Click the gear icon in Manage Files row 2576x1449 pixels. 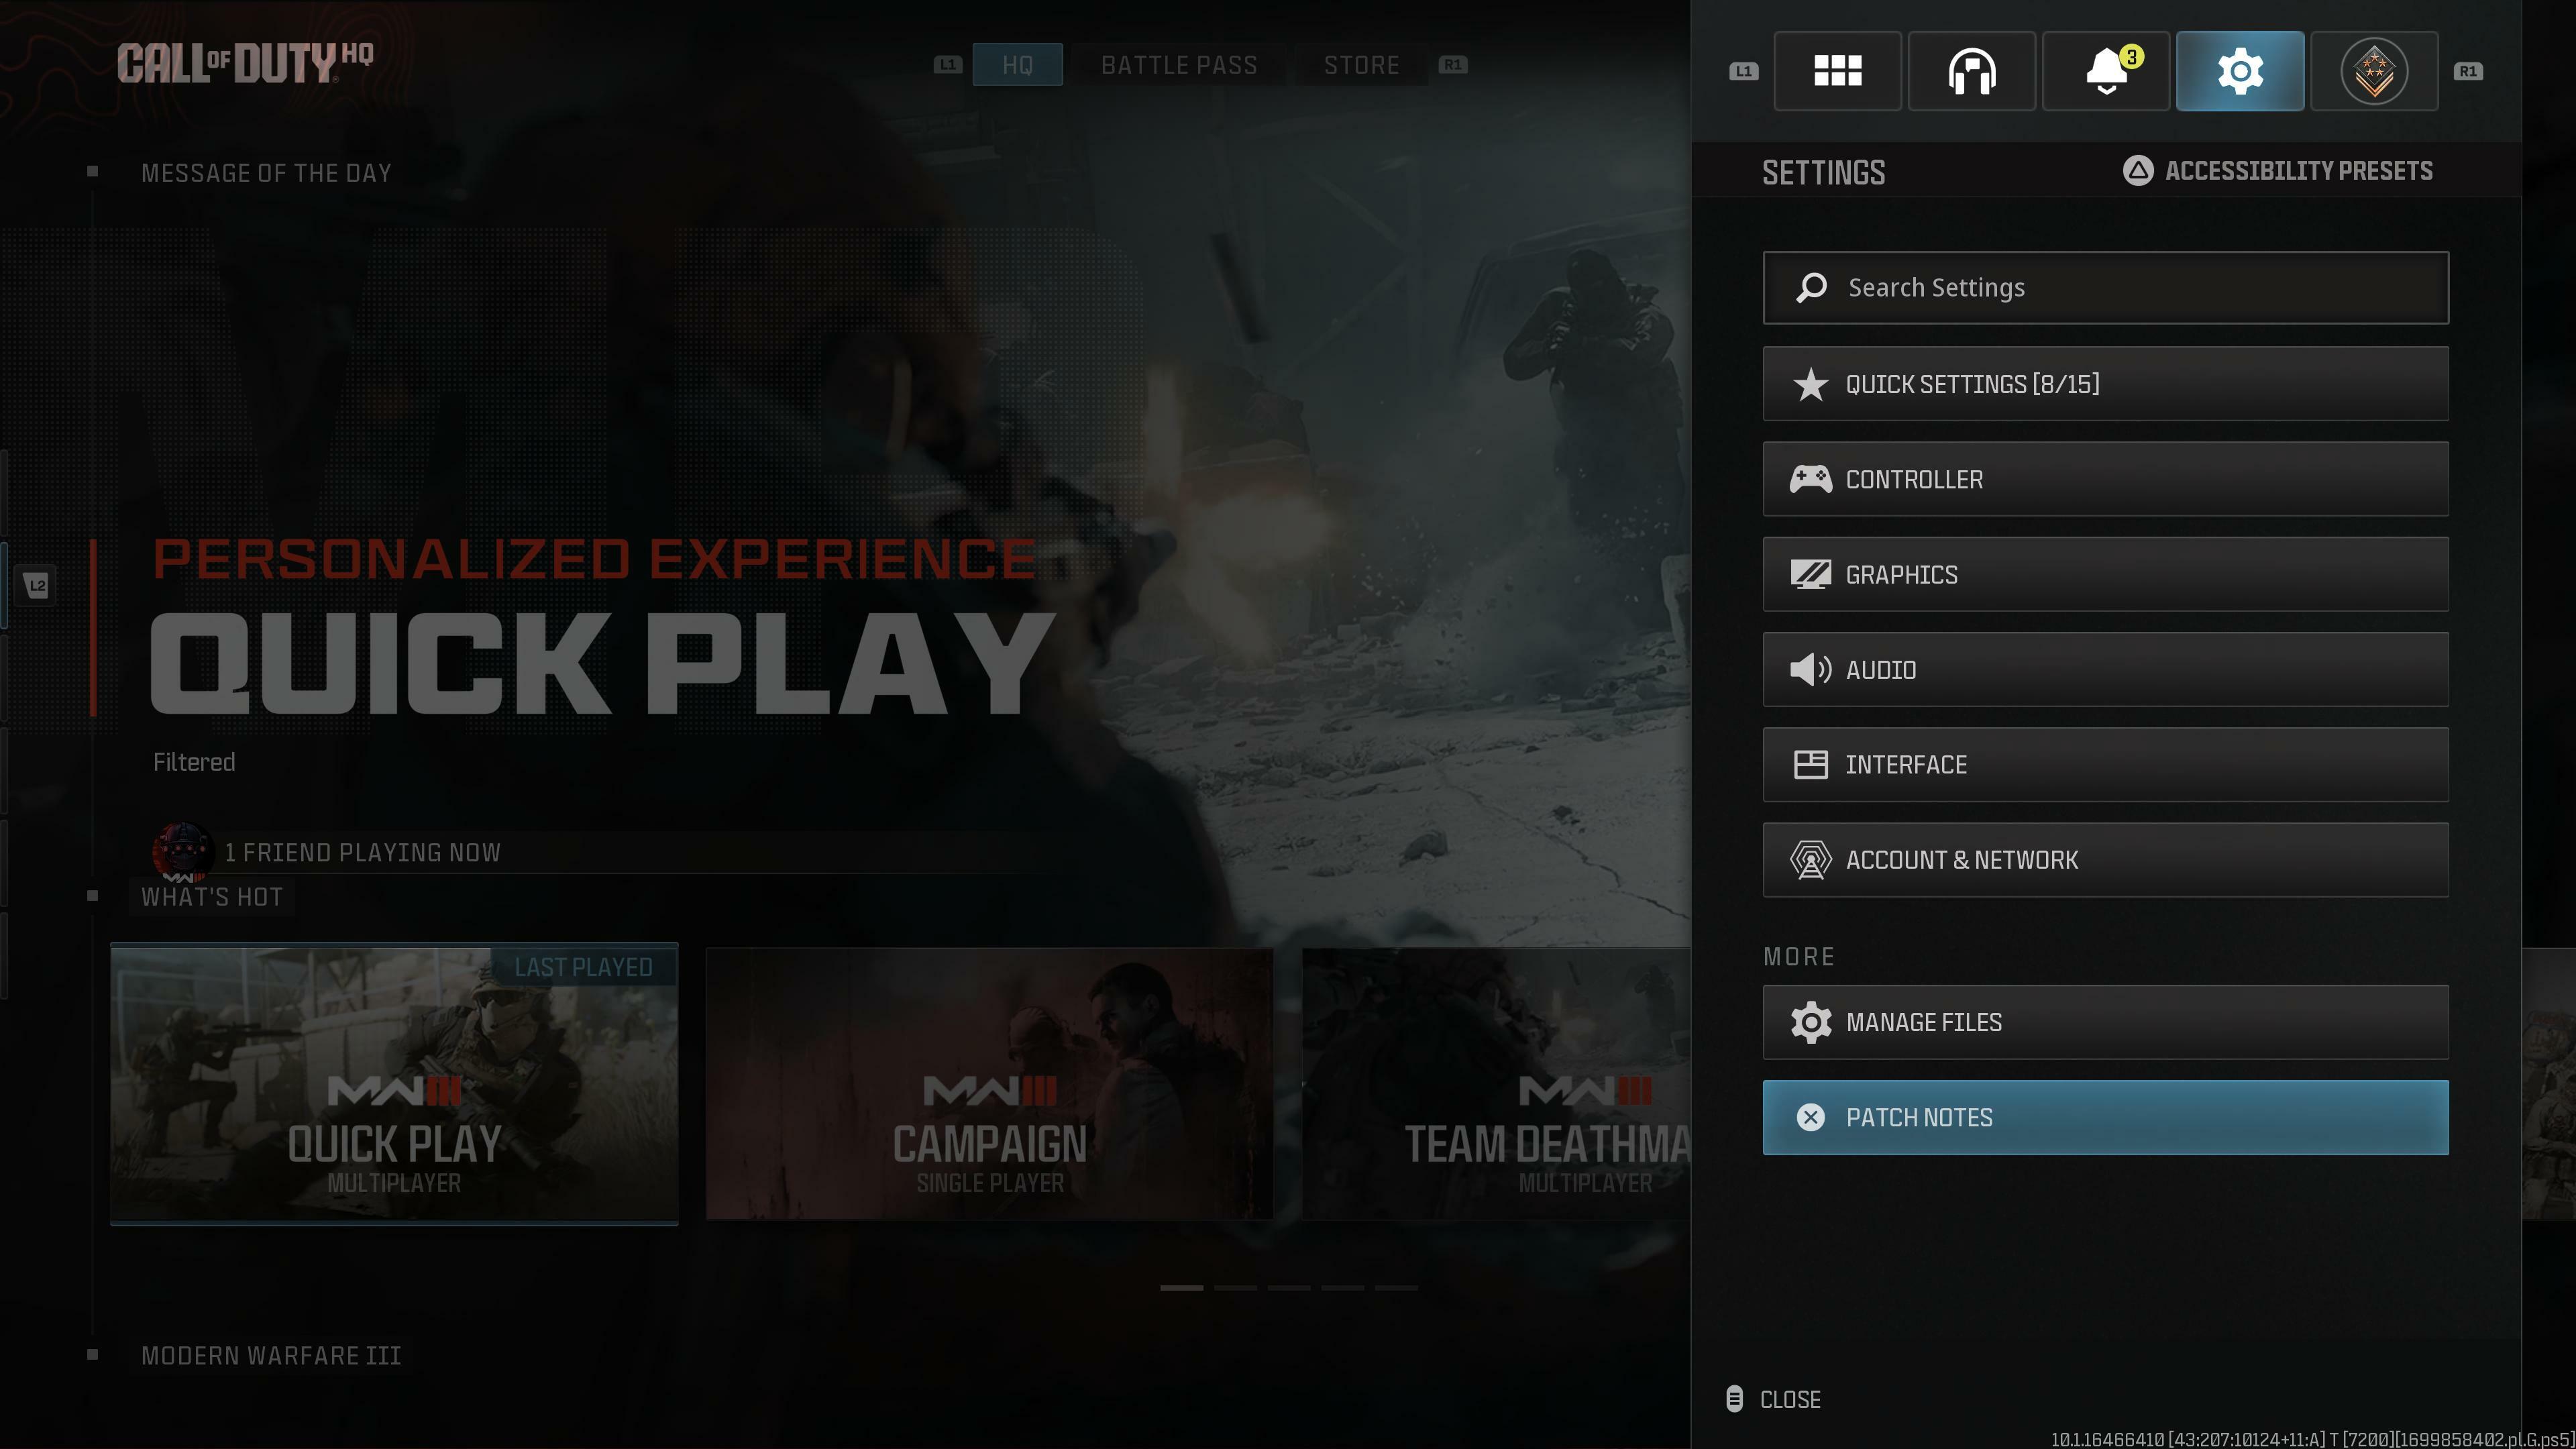[1810, 1022]
